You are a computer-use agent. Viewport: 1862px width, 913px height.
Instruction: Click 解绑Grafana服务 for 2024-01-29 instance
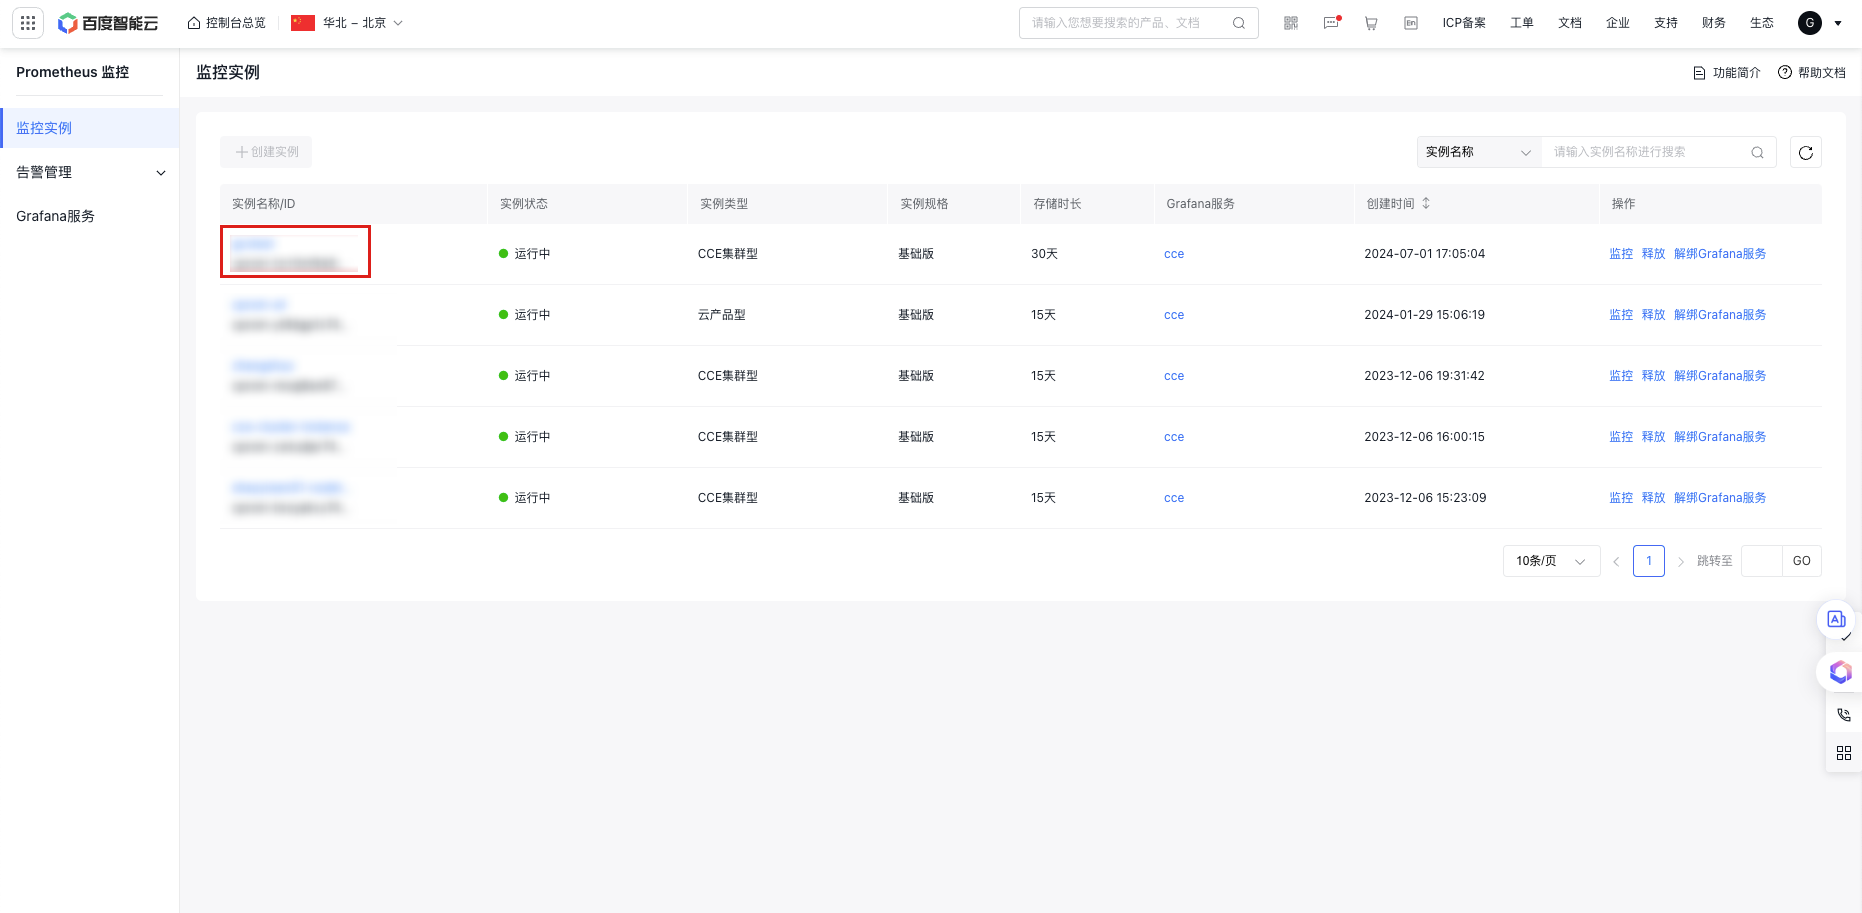[1720, 315]
